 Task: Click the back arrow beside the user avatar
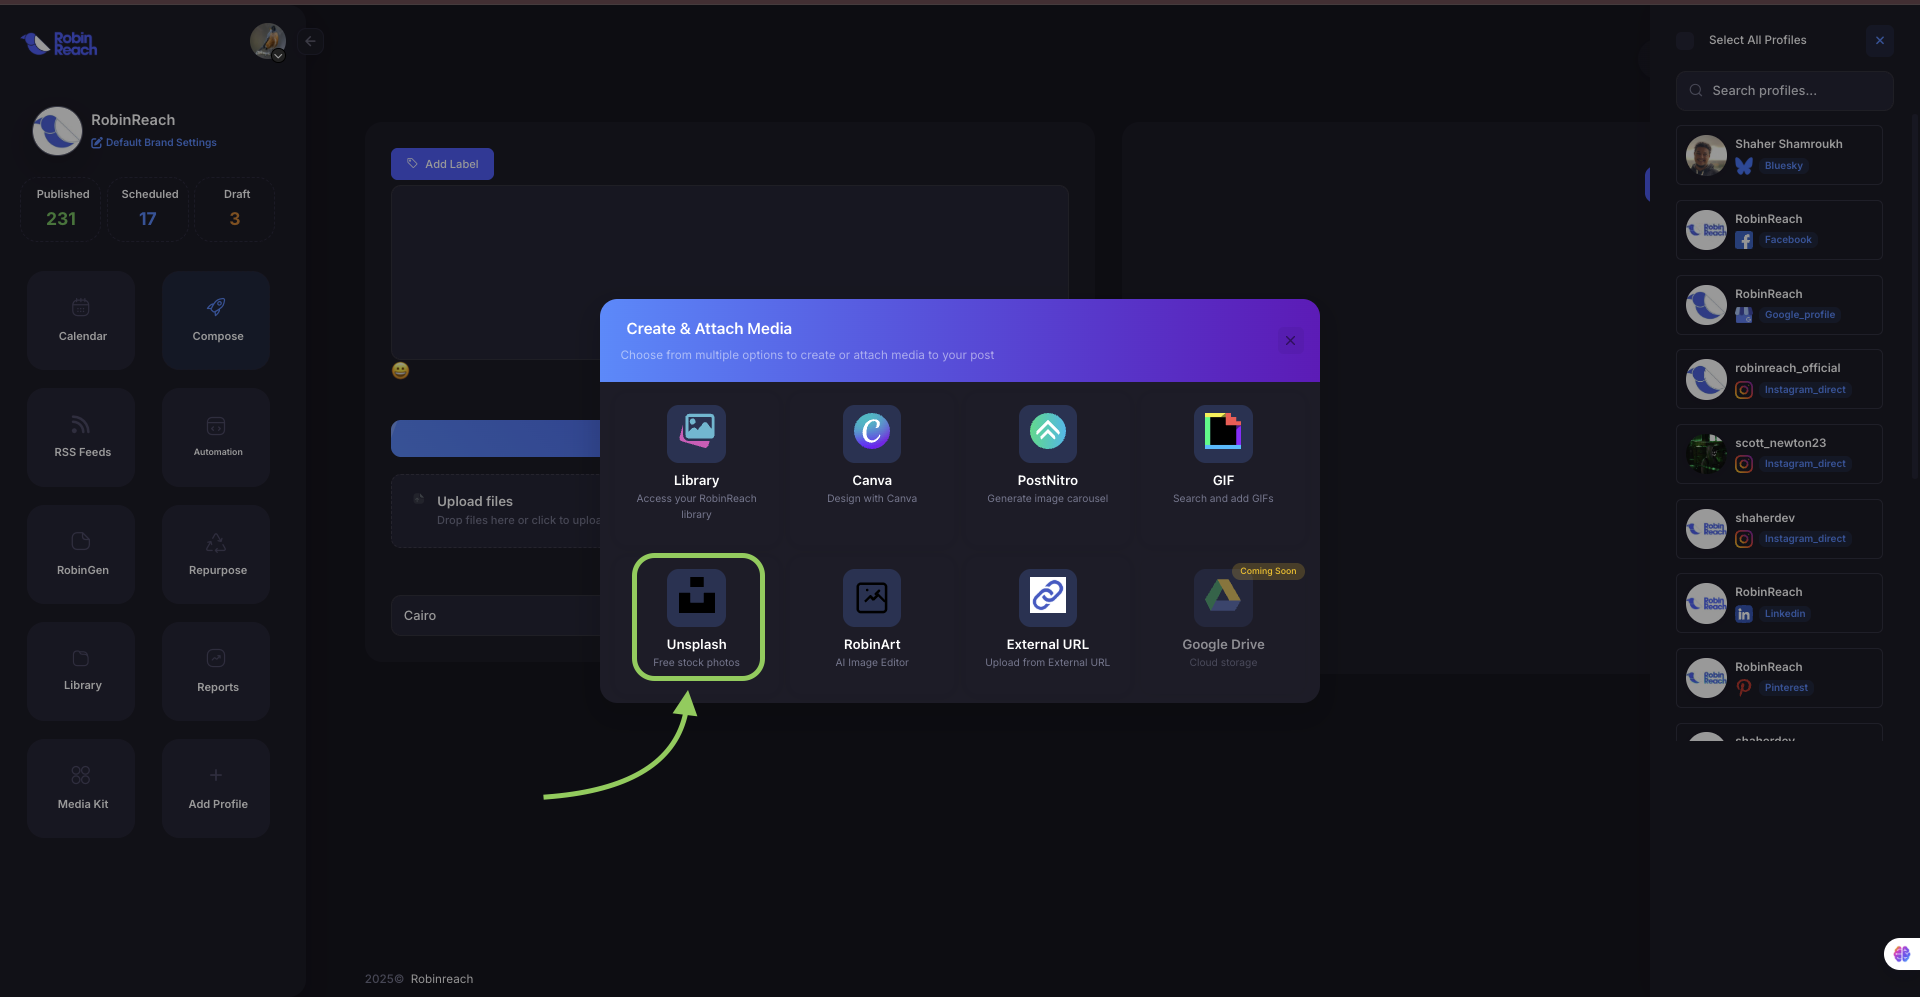(x=310, y=41)
